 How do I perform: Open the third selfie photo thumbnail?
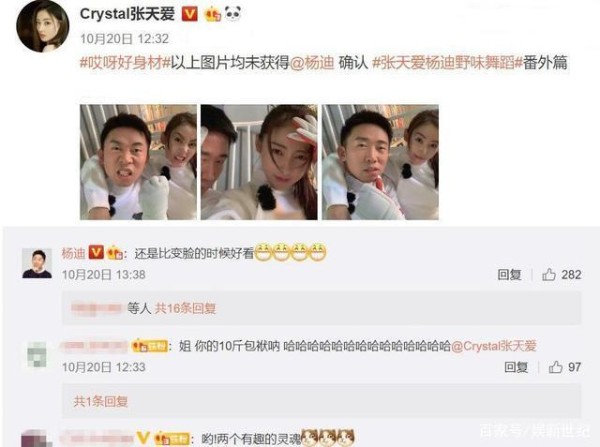pos(380,162)
